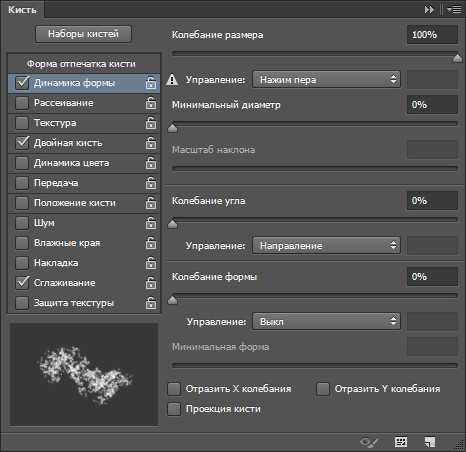The width and height of the screenshot is (466, 452).
Task: Select the Кисть panel tab
Action: (x=22, y=10)
